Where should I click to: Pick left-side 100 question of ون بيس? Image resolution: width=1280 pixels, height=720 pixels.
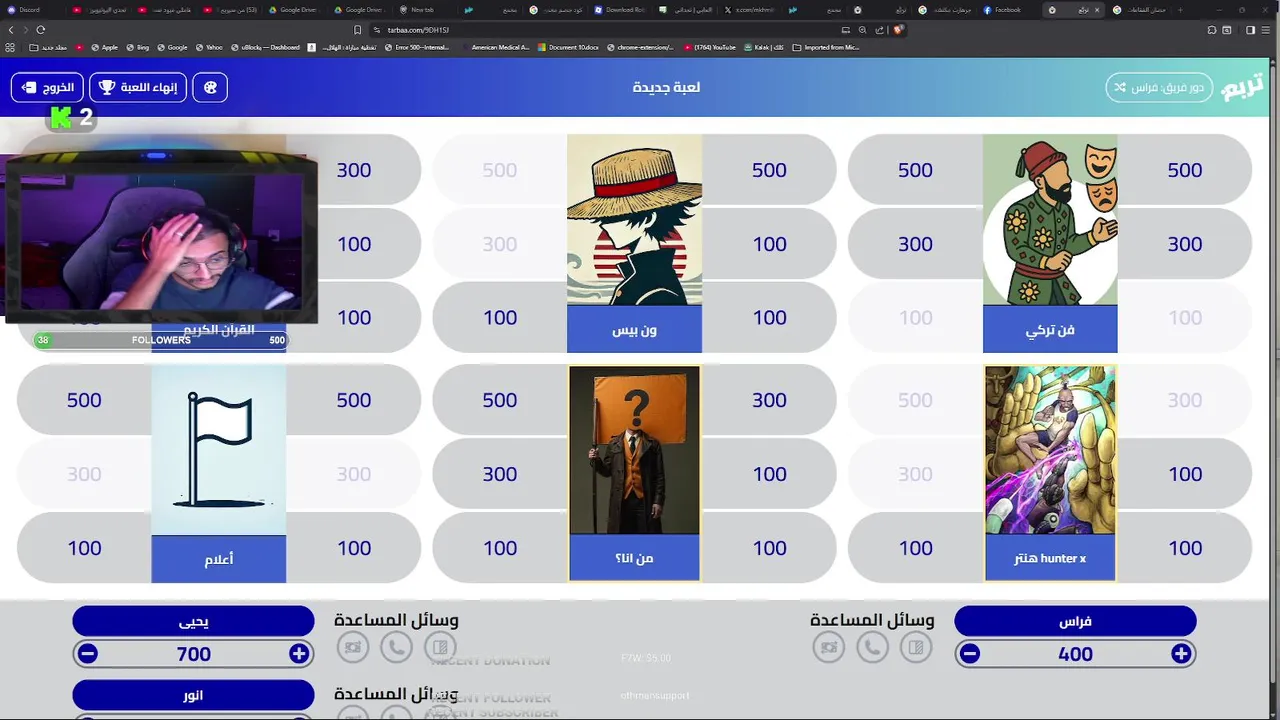(500, 318)
